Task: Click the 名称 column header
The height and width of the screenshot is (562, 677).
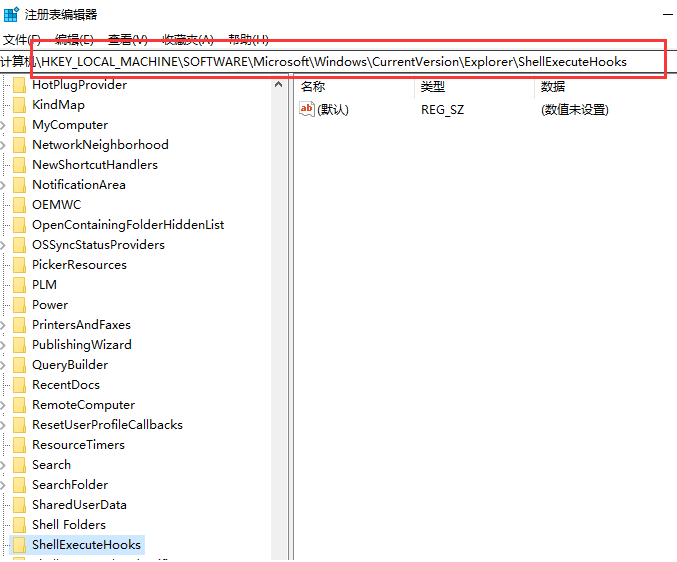Action: point(313,87)
